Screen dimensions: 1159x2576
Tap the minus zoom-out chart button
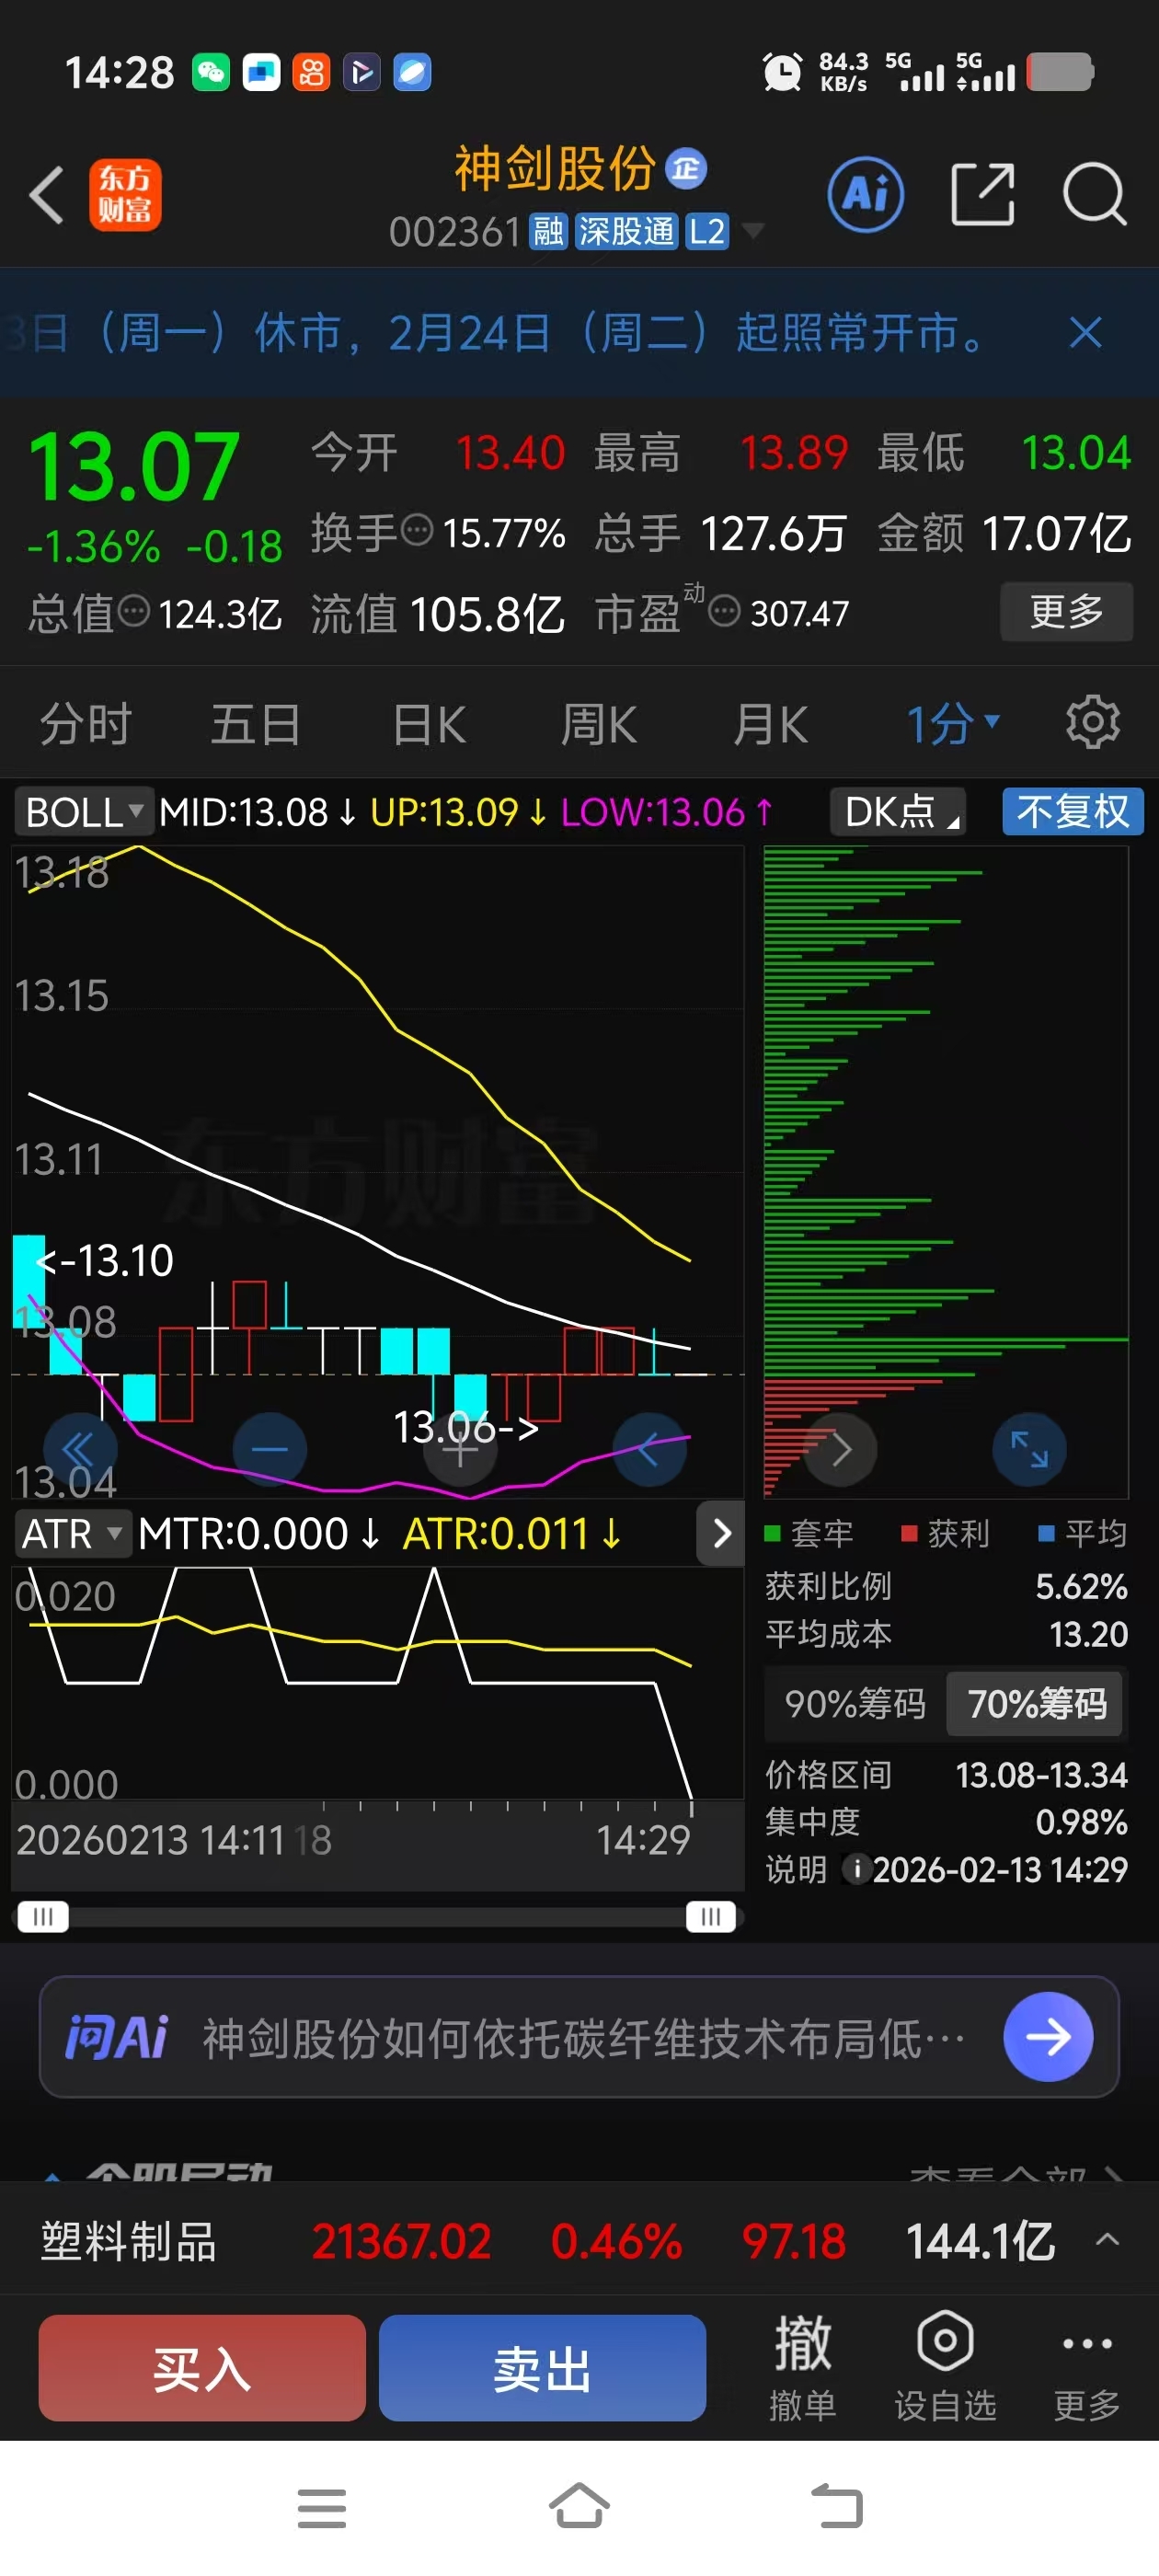[269, 1449]
